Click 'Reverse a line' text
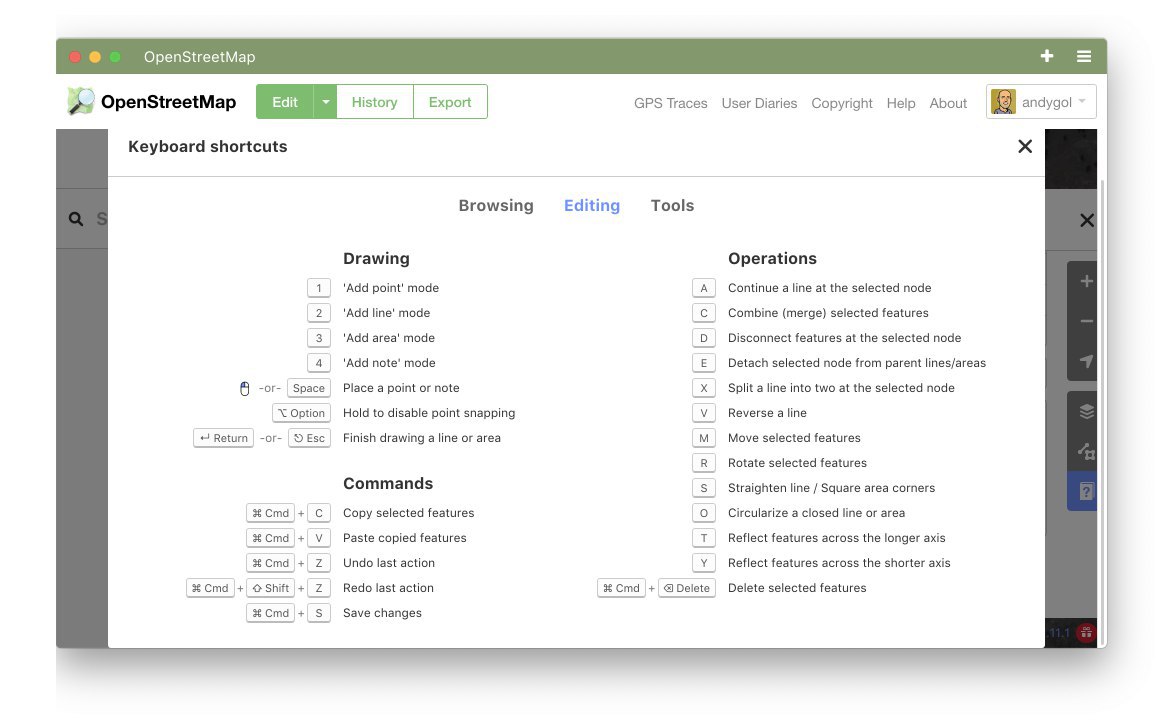 click(x=767, y=413)
